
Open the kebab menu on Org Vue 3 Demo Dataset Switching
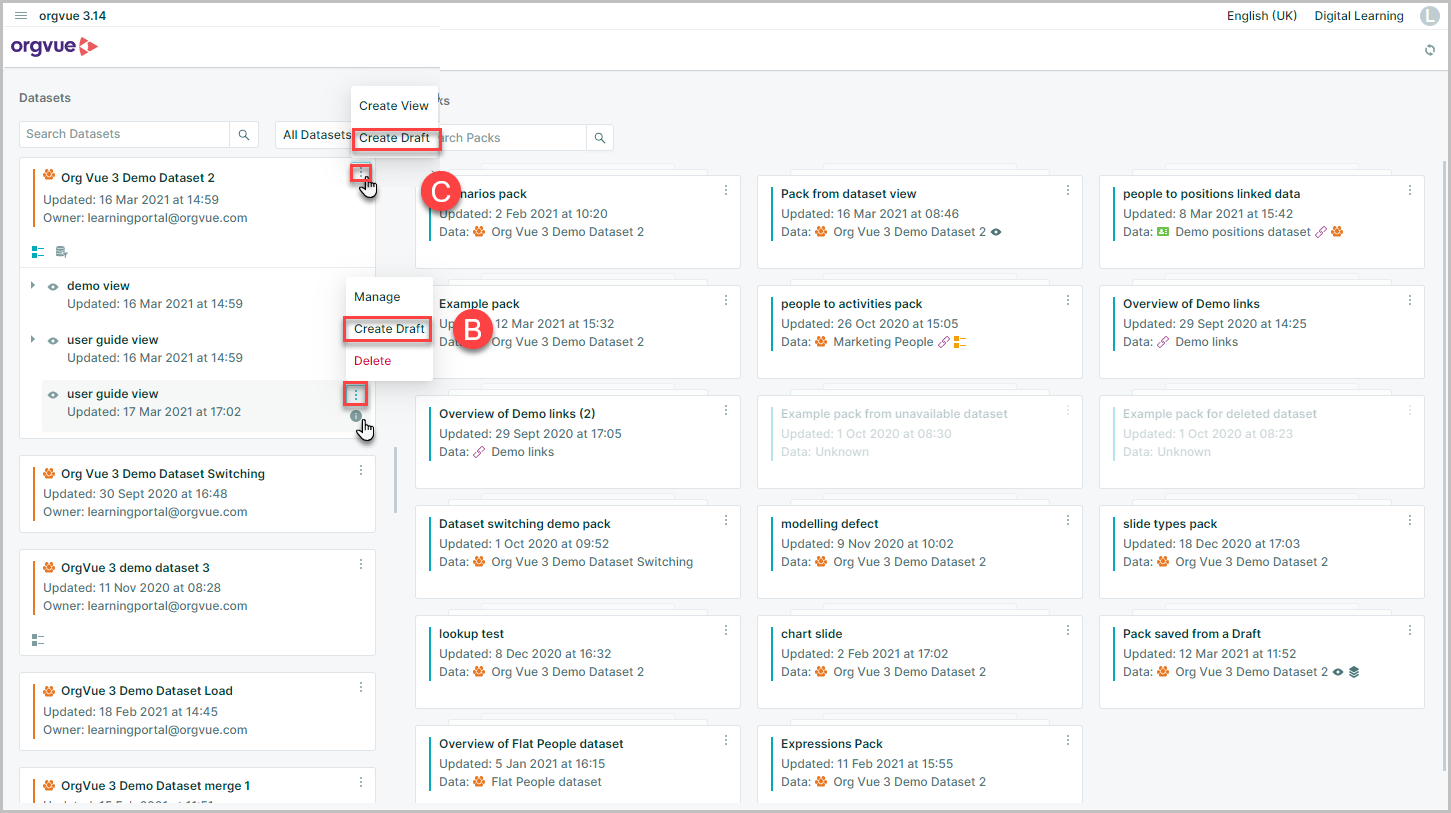[361, 470]
